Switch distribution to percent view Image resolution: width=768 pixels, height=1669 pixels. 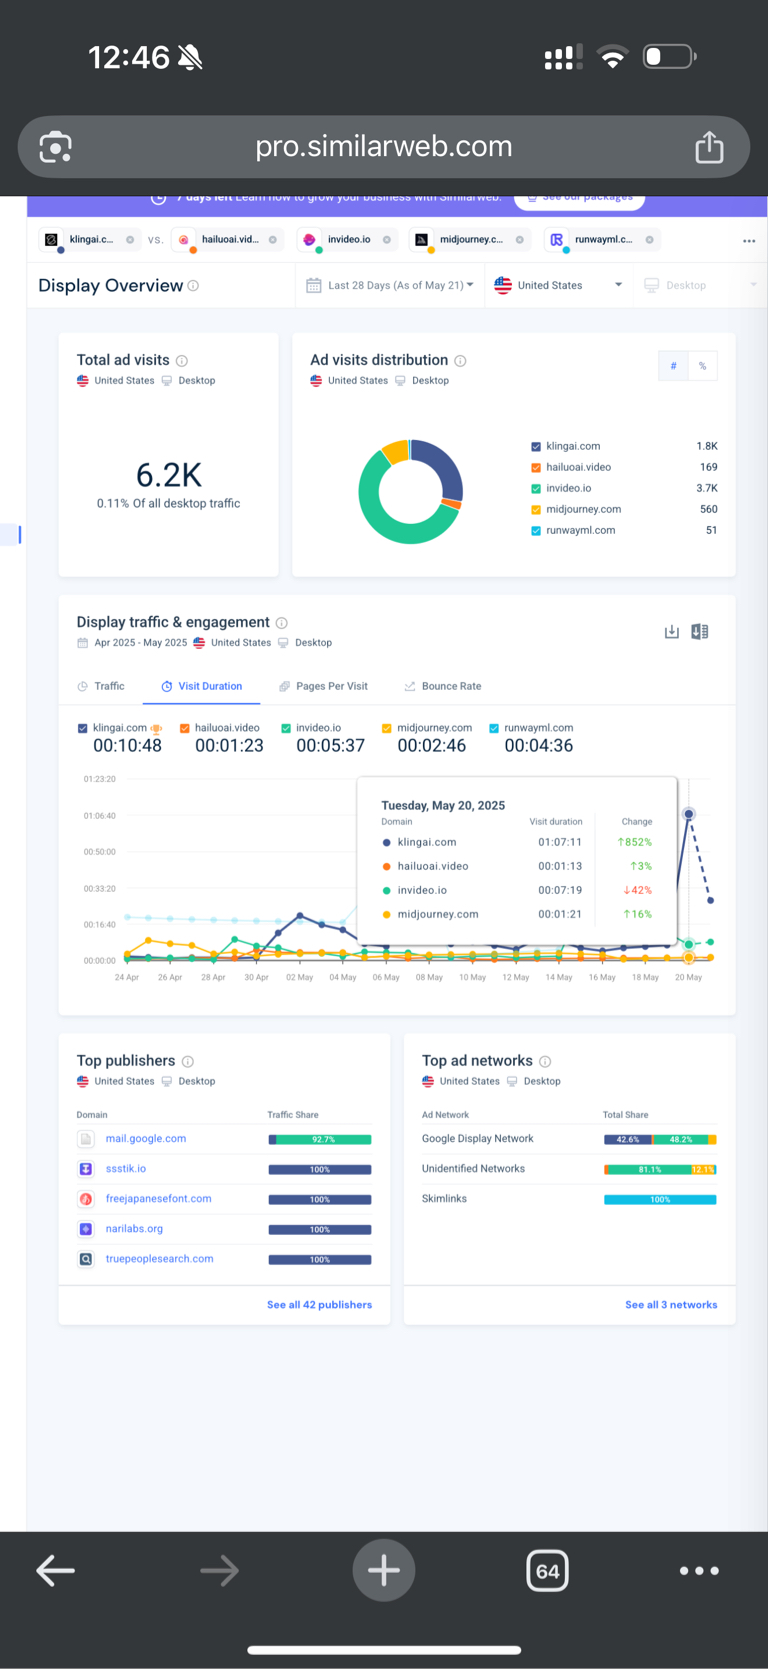[702, 366]
